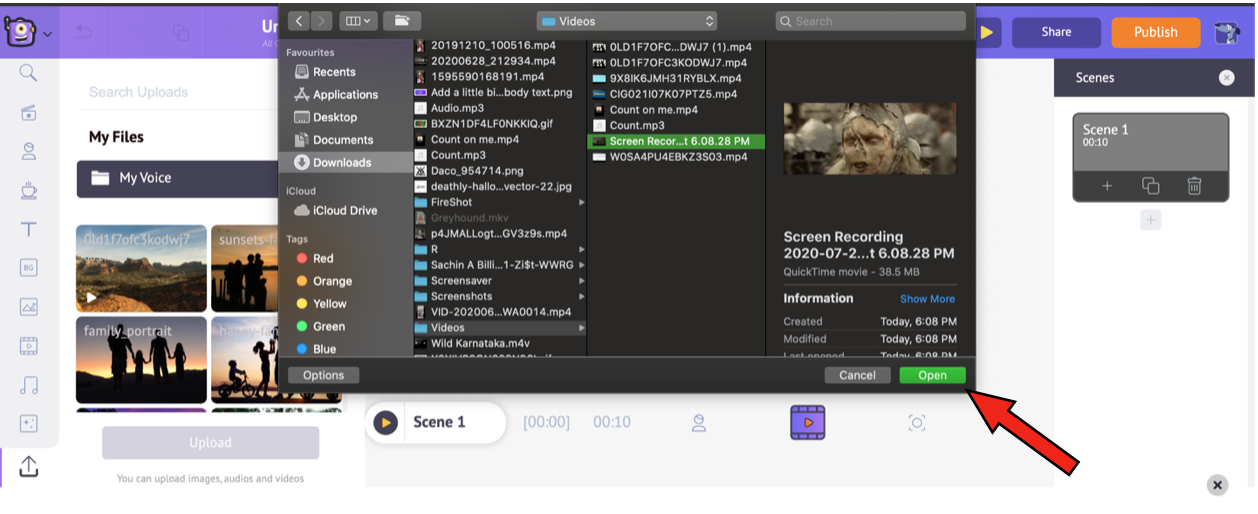Click the Open button
Viewport: 1258px width, 514px height.
coord(932,375)
